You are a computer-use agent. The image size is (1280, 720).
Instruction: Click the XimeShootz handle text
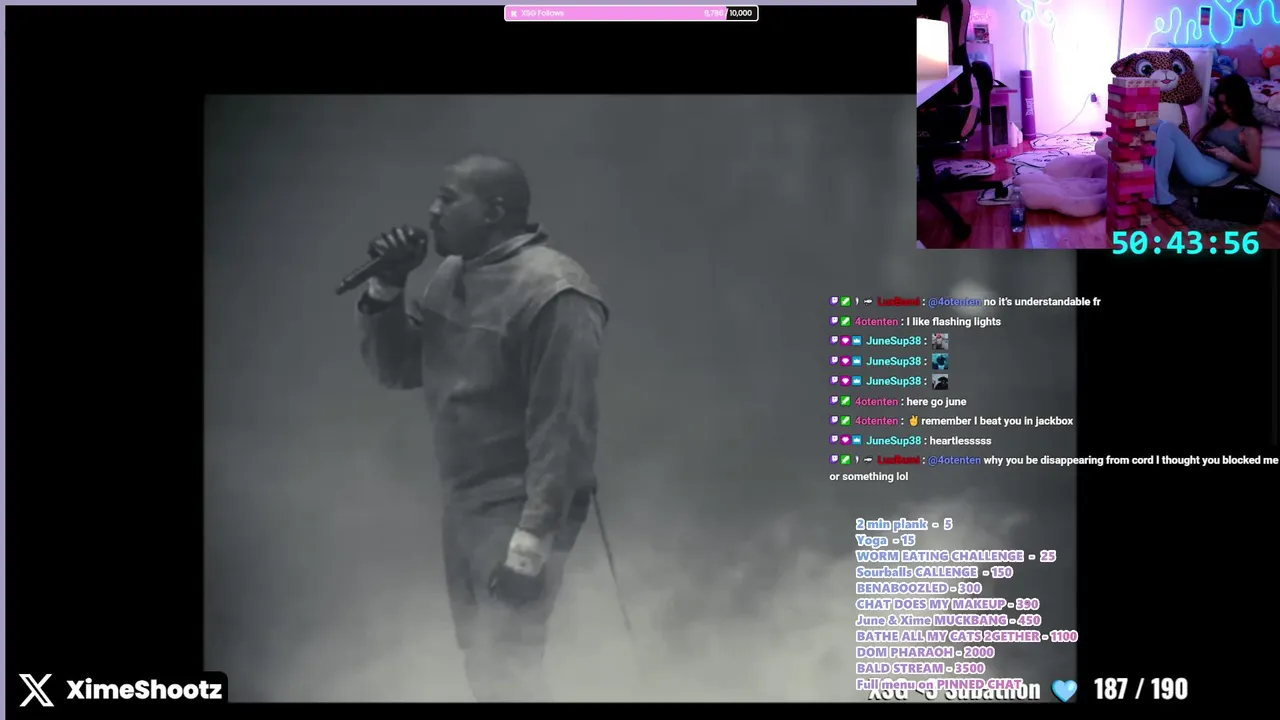point(144,689)
